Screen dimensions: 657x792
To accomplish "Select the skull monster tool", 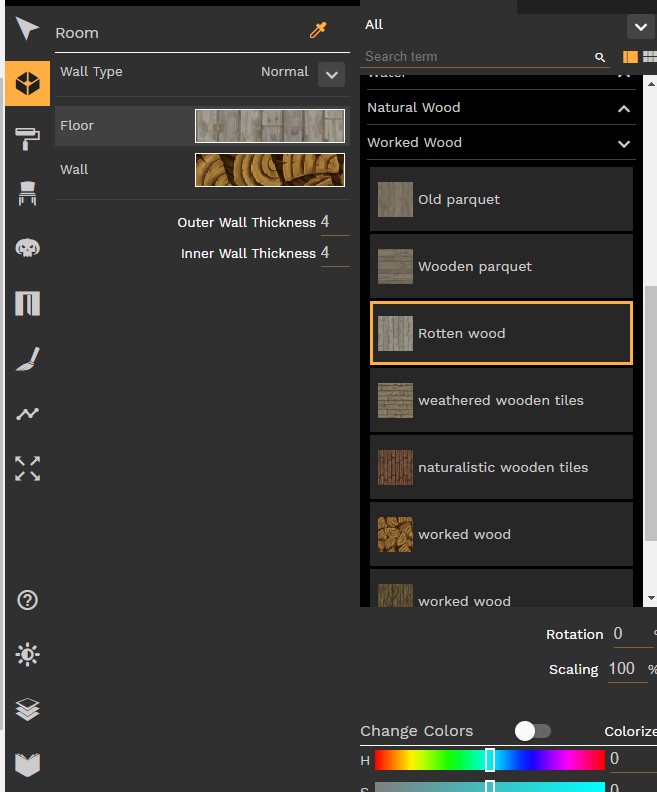I will click(27, 248).
